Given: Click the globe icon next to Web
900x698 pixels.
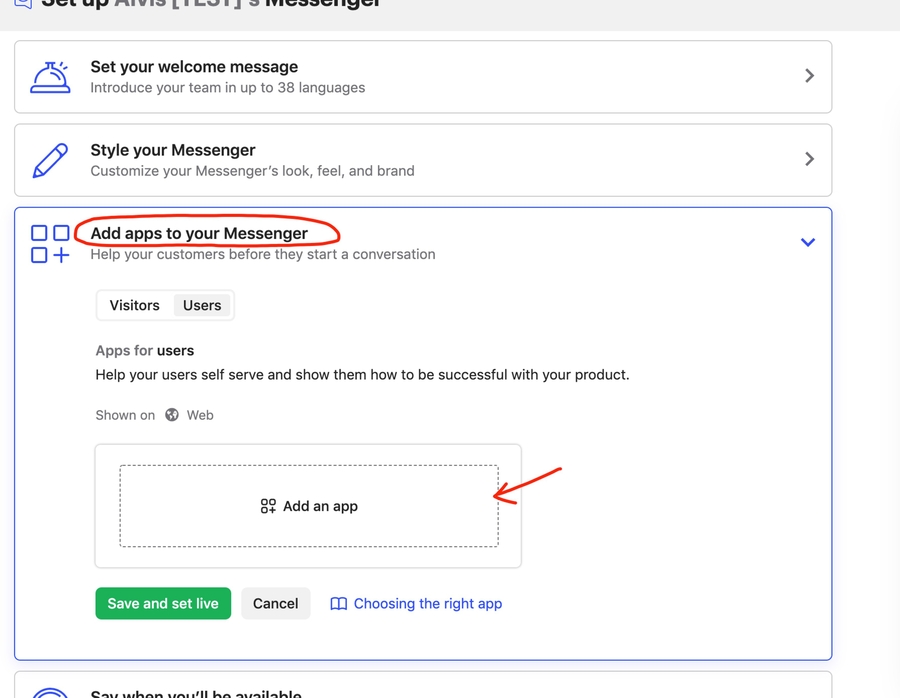Looking at the screenshot, I should pos(172,415).
